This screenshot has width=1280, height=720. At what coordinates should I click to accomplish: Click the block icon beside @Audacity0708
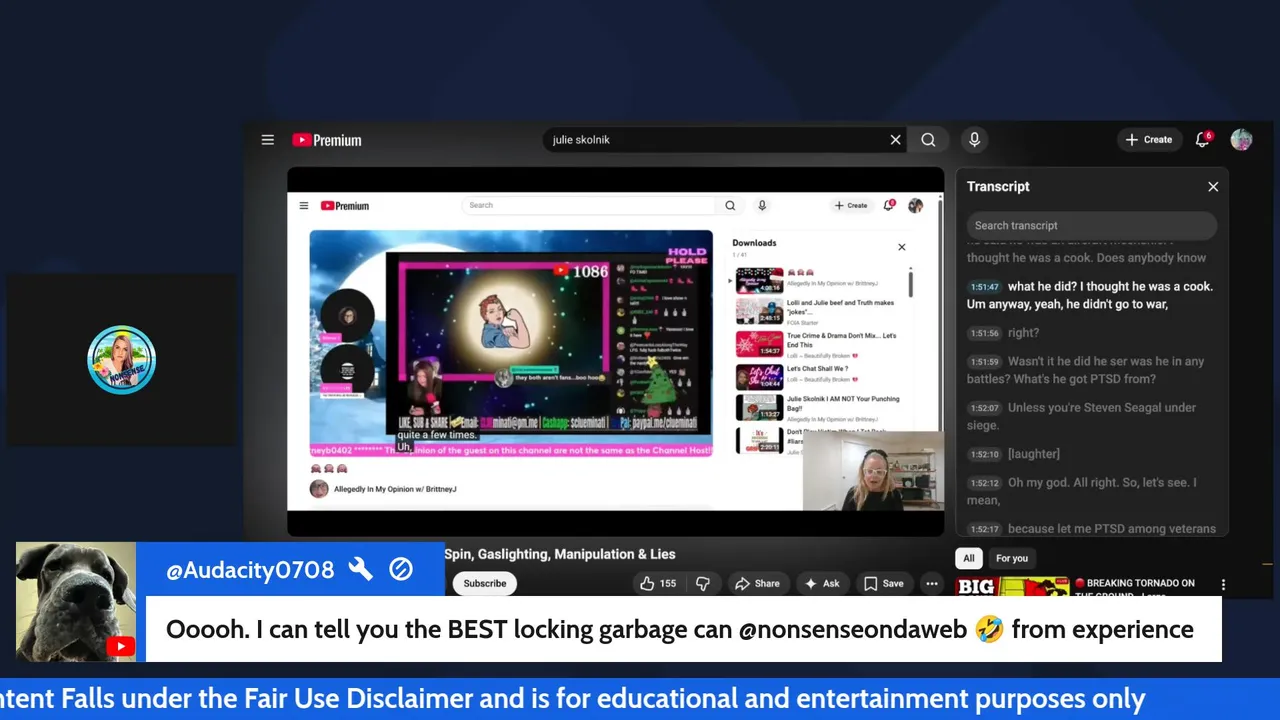pyautogui.click(x=401, y=570)
